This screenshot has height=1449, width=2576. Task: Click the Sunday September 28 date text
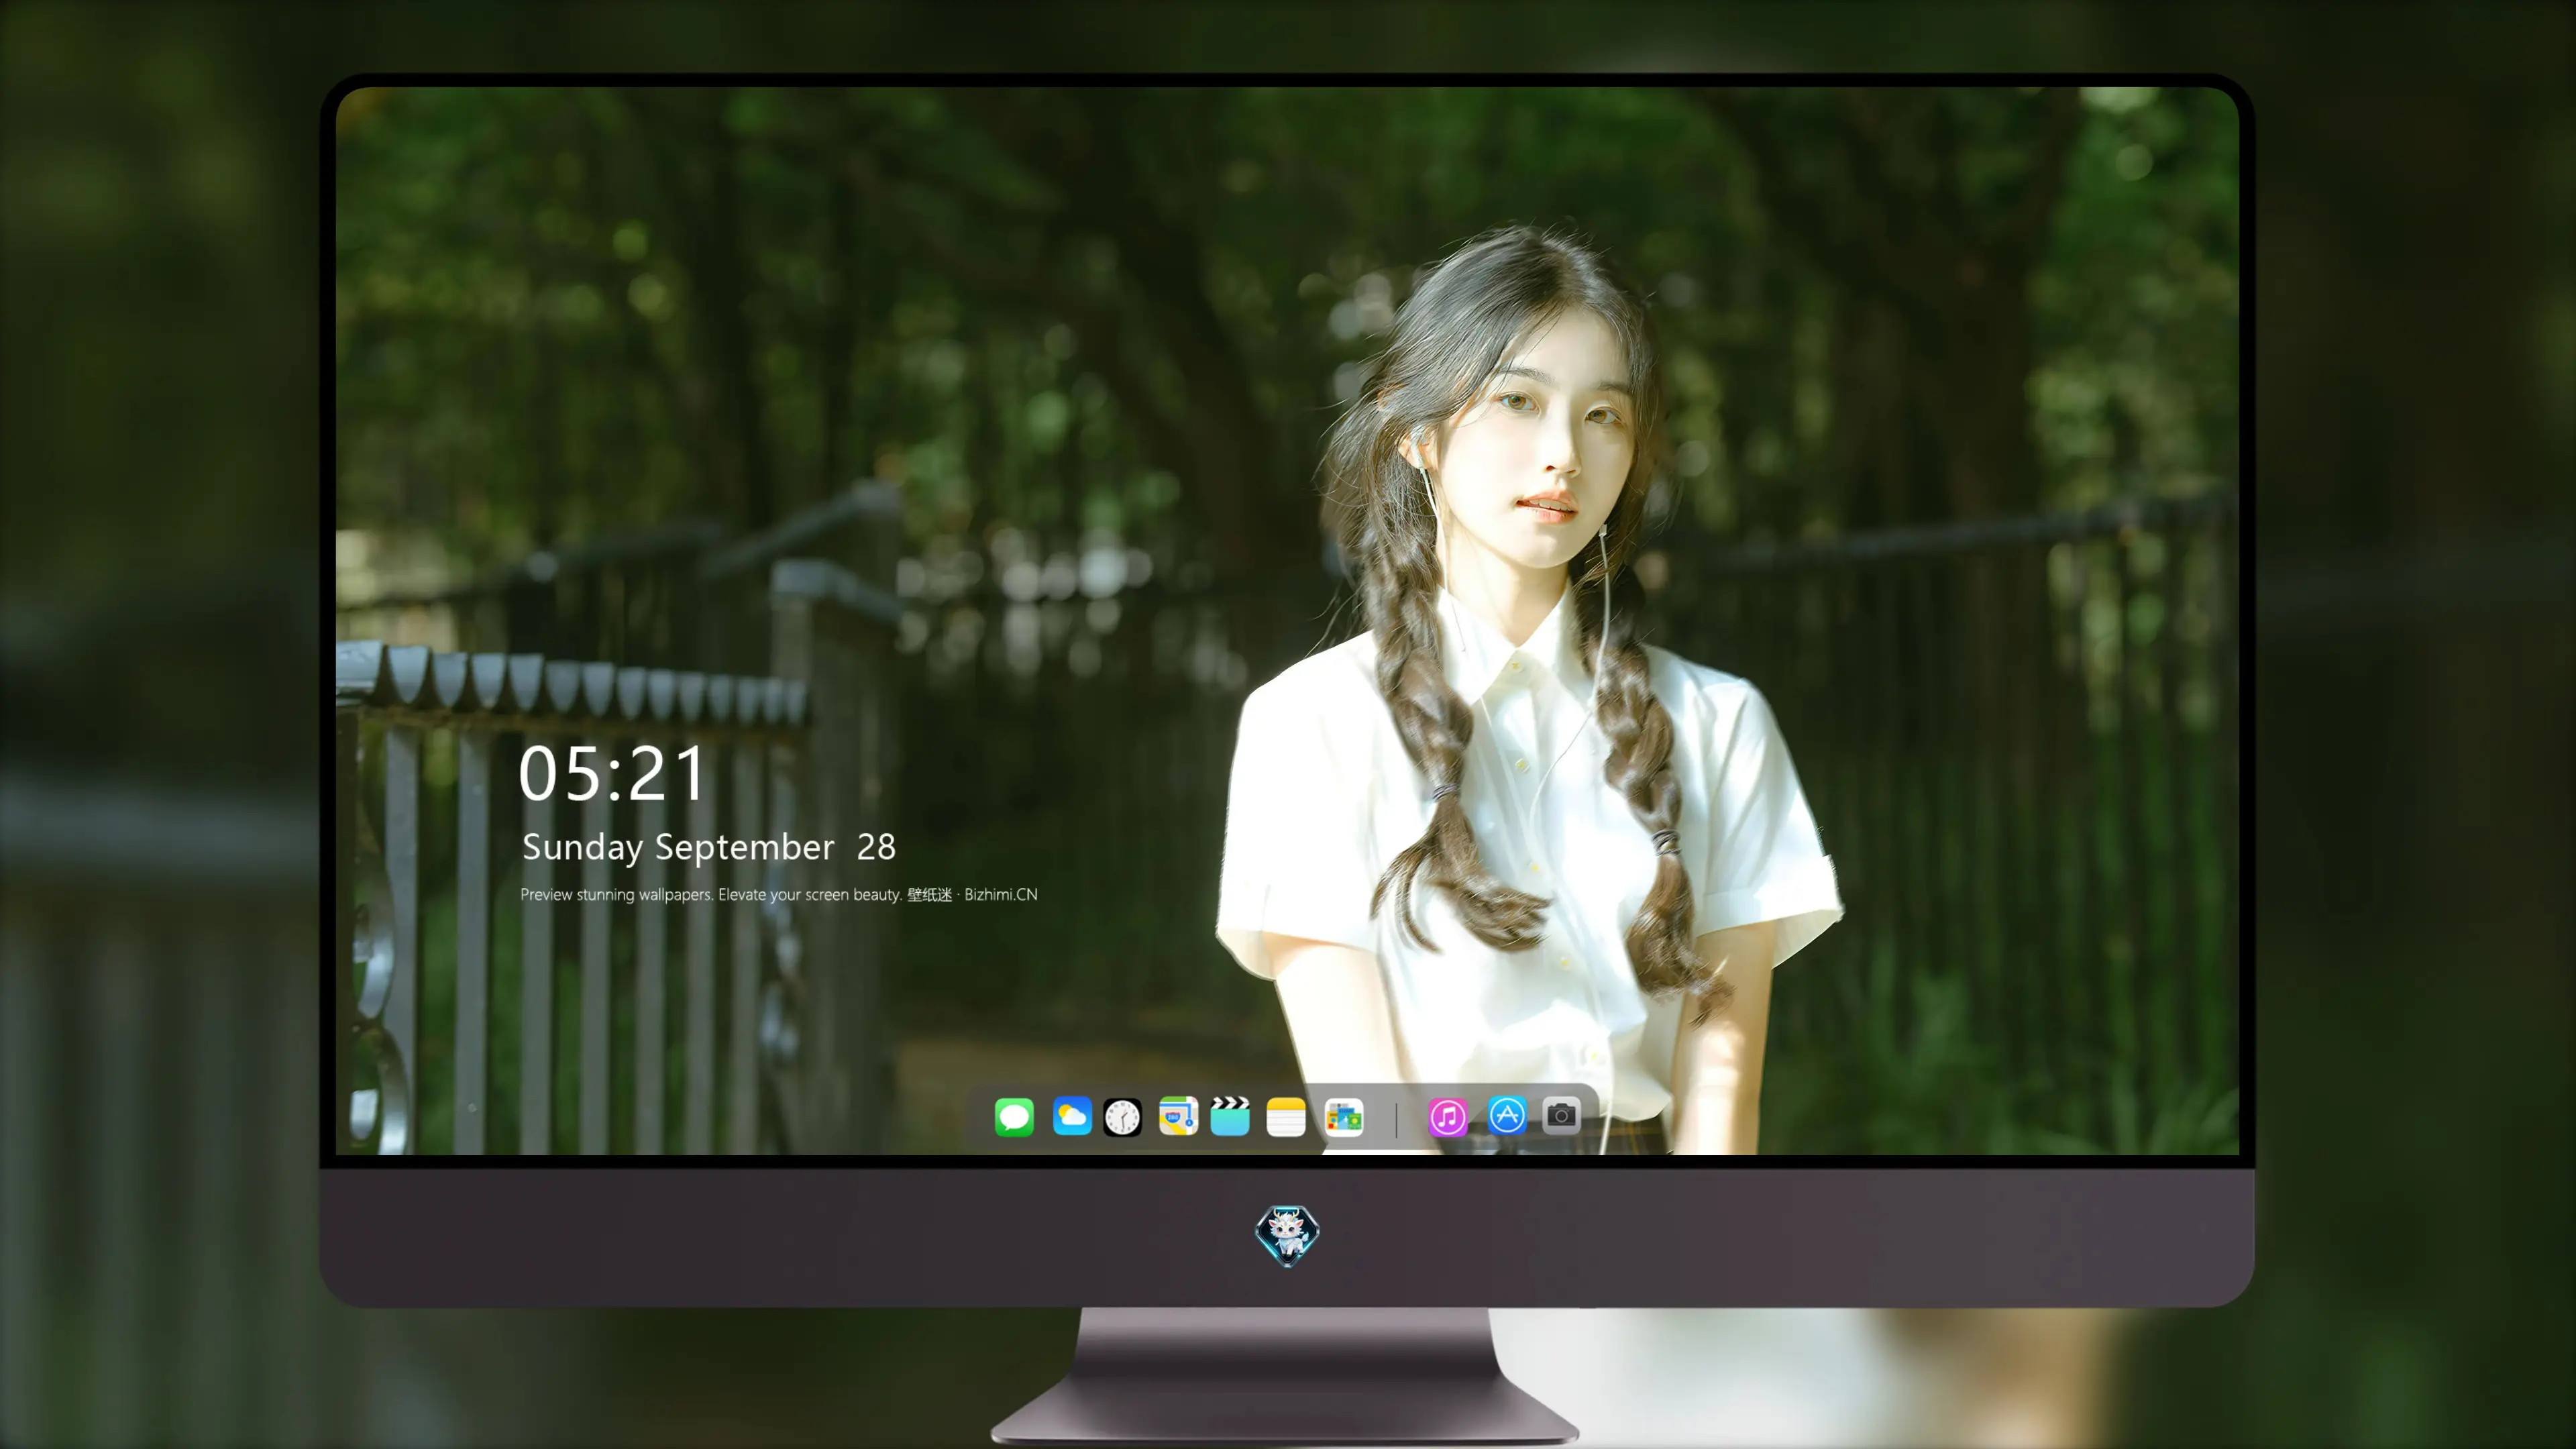[708, 847]
